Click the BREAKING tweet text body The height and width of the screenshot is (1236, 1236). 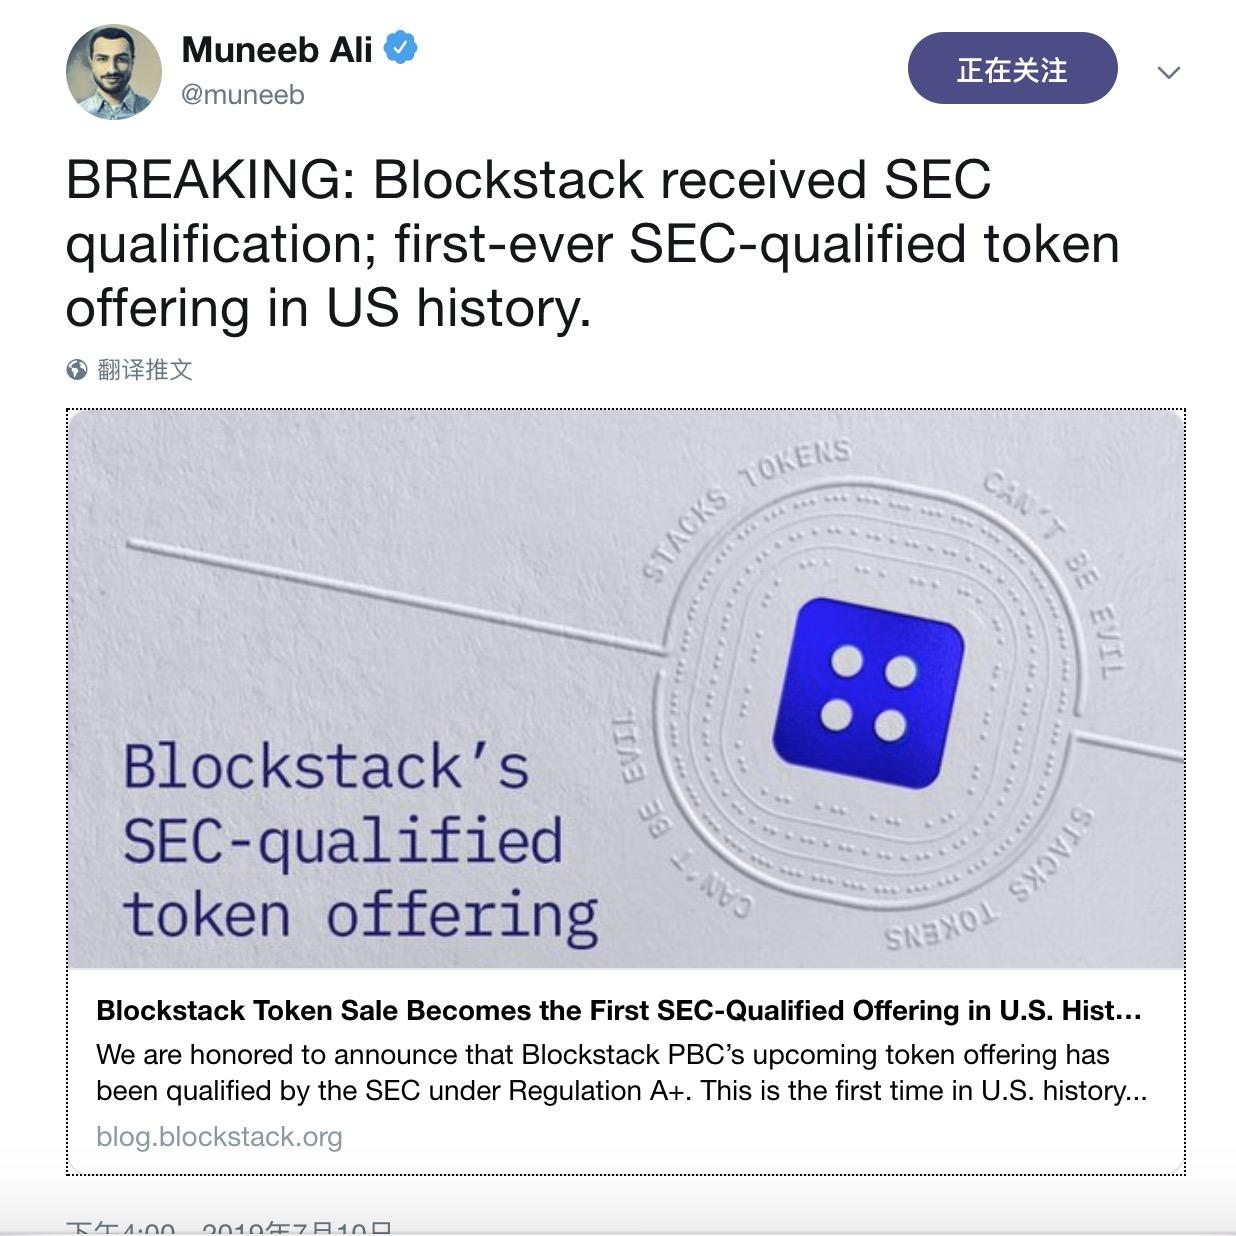pos(592,243)
